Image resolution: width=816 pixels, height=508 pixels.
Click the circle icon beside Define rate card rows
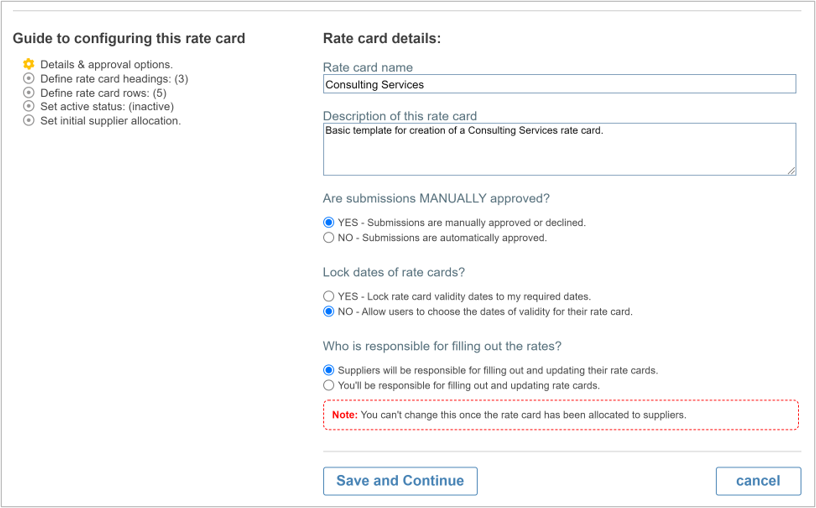(x=29, y=93)
